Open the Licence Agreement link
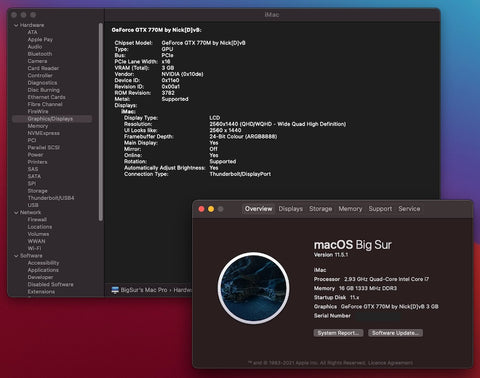Screen dimensions: 480x378 390,363
